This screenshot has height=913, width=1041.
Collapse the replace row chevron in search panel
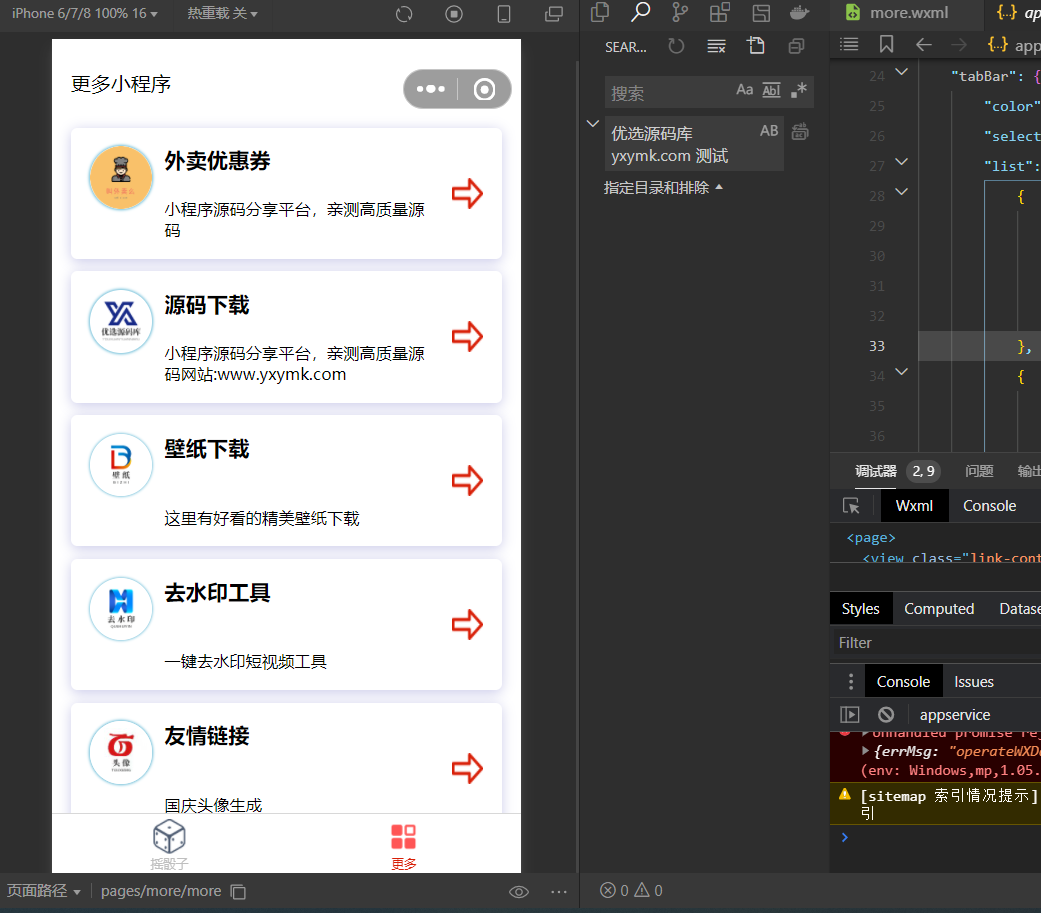[593, 124]
